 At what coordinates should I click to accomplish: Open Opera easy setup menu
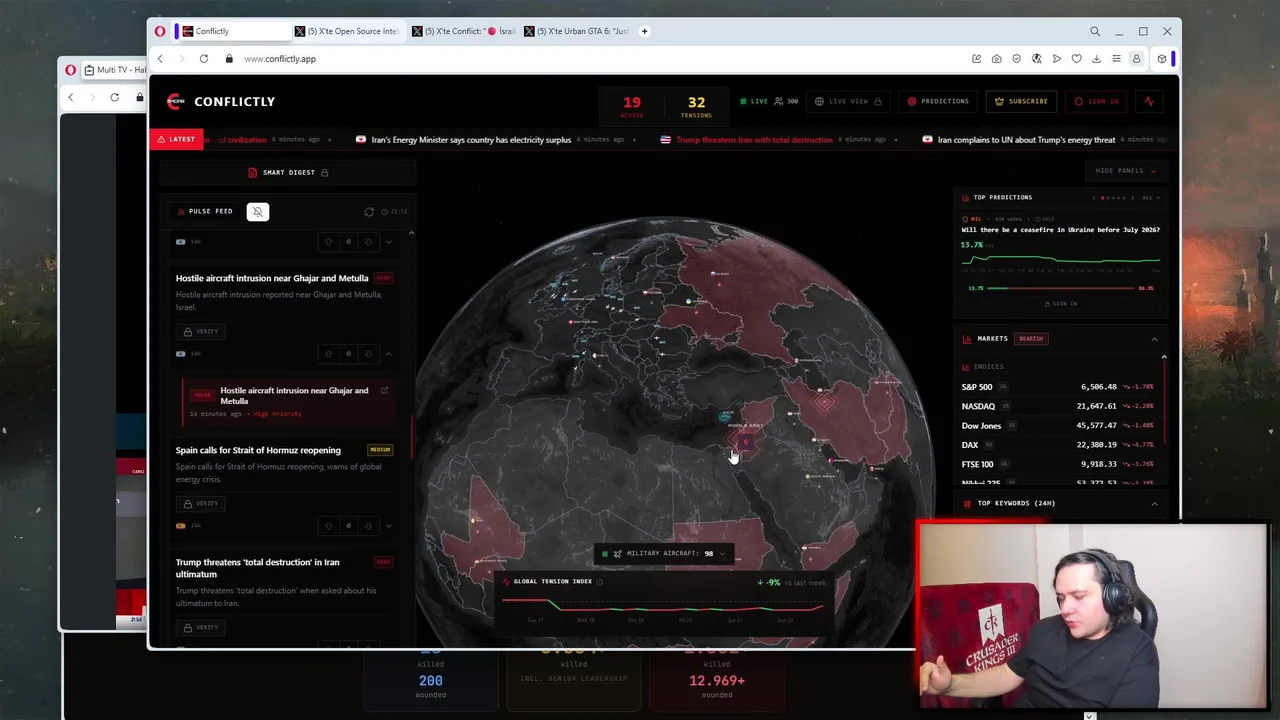point(1116,59)
